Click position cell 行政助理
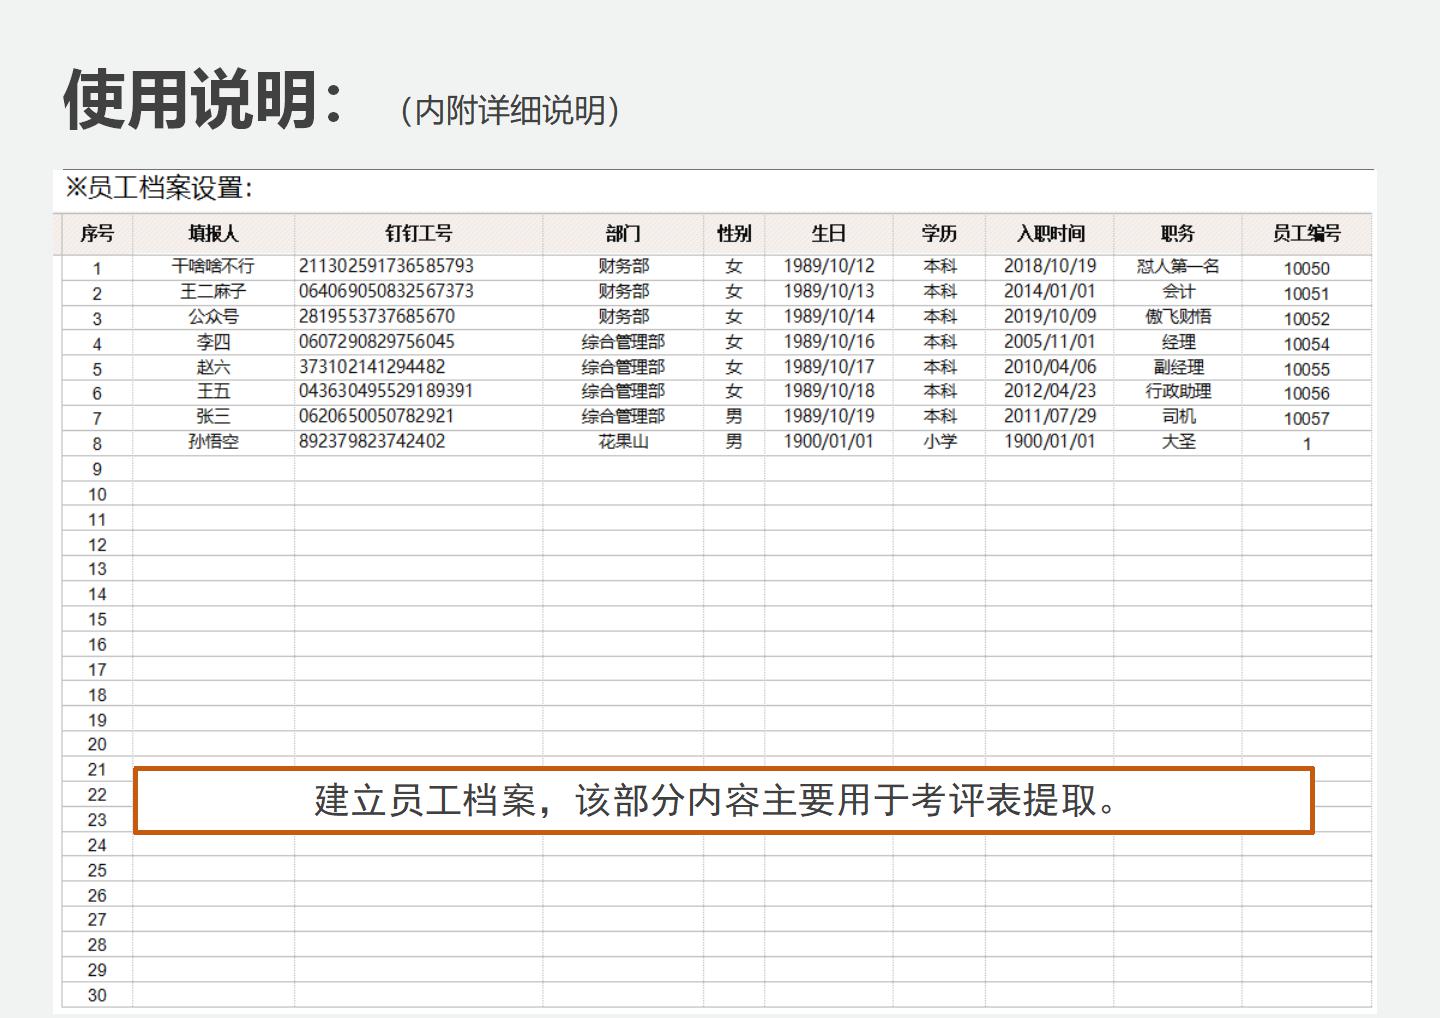The height and width of the screenshot is (1018, 1440). coord(1178,391)
